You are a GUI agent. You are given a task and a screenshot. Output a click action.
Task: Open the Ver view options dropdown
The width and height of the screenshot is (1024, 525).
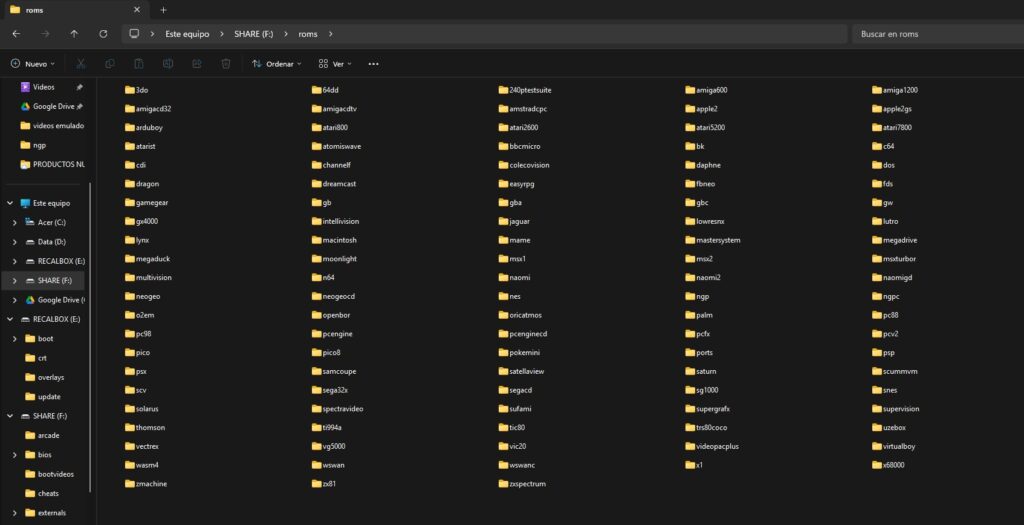coord(335,63)
